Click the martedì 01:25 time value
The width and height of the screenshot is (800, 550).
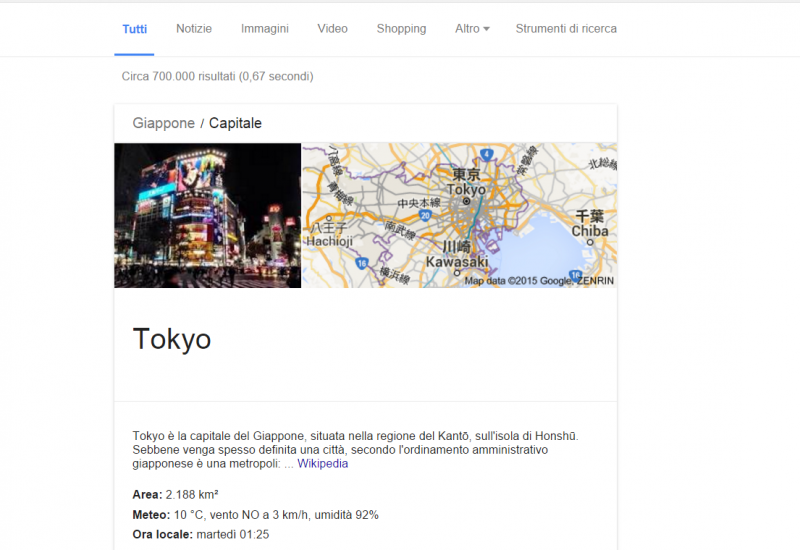(x=233, y=534)
